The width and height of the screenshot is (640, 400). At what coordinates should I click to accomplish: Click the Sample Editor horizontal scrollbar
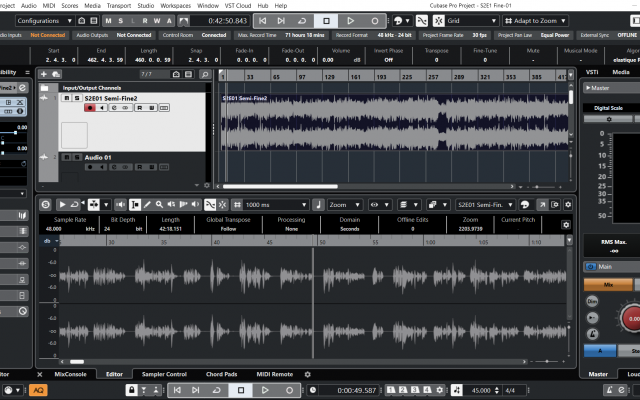77,362
